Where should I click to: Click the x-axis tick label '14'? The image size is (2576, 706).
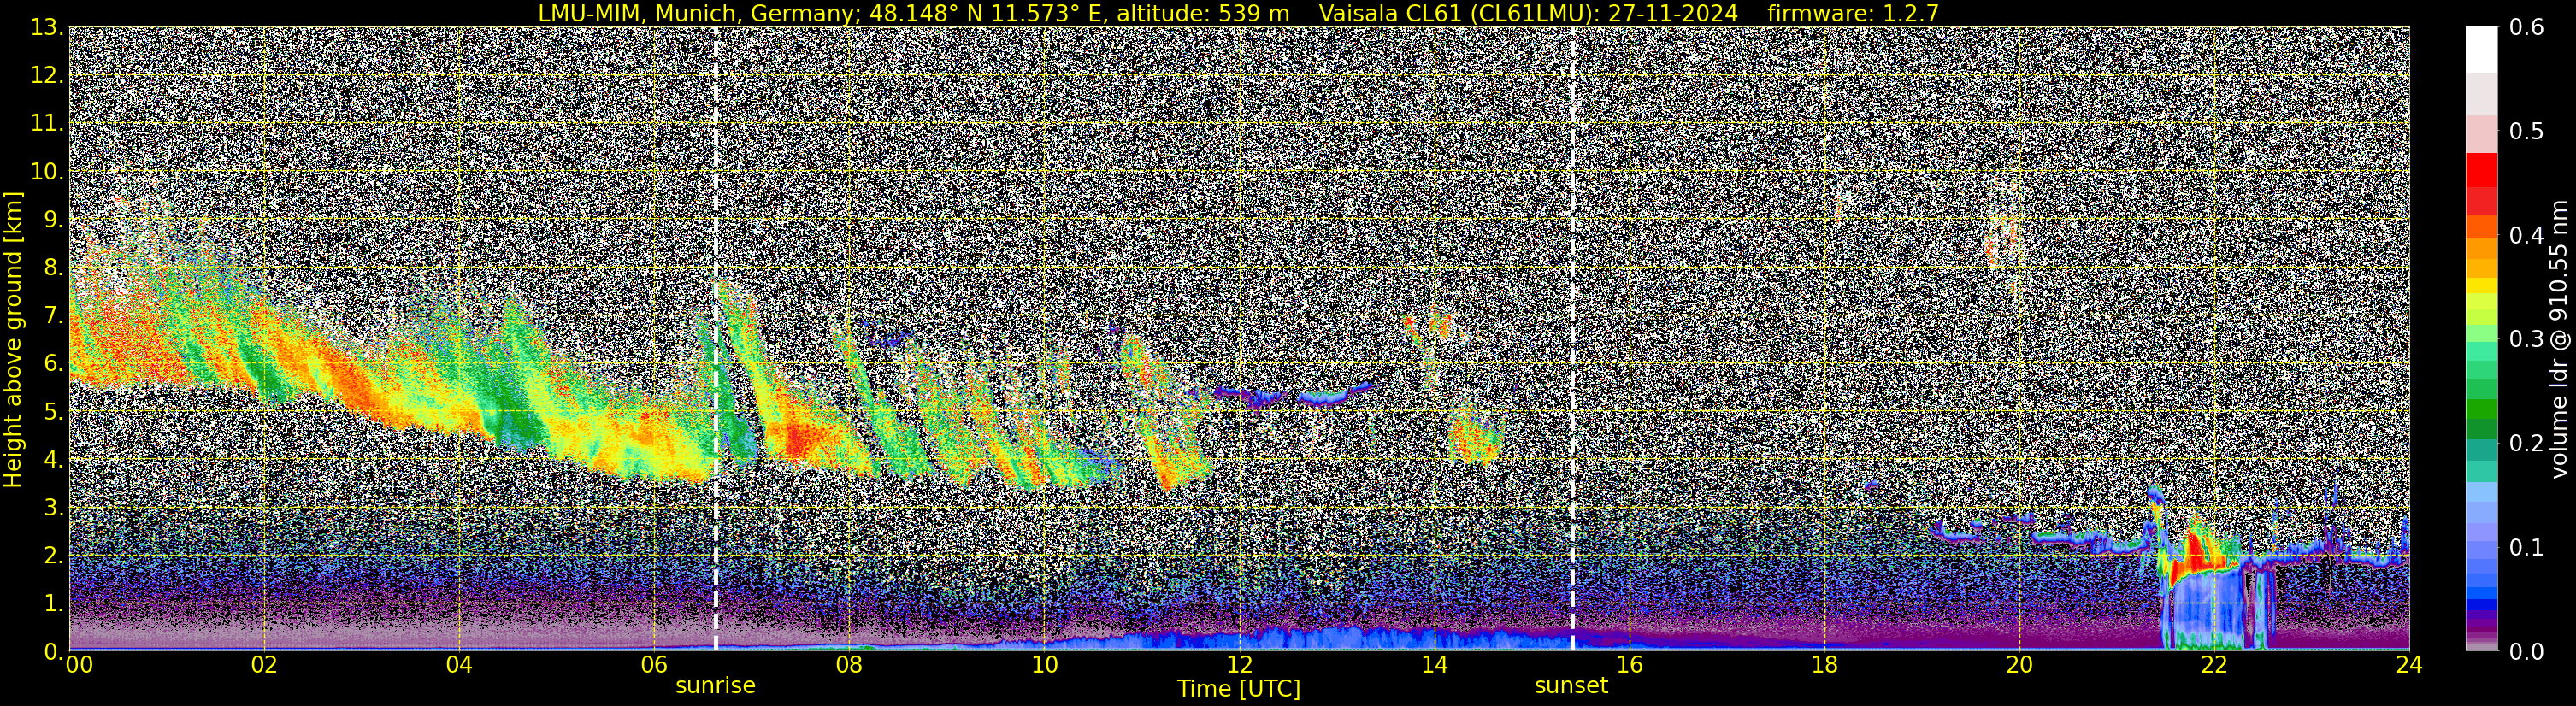click(x=1434, y=664)
